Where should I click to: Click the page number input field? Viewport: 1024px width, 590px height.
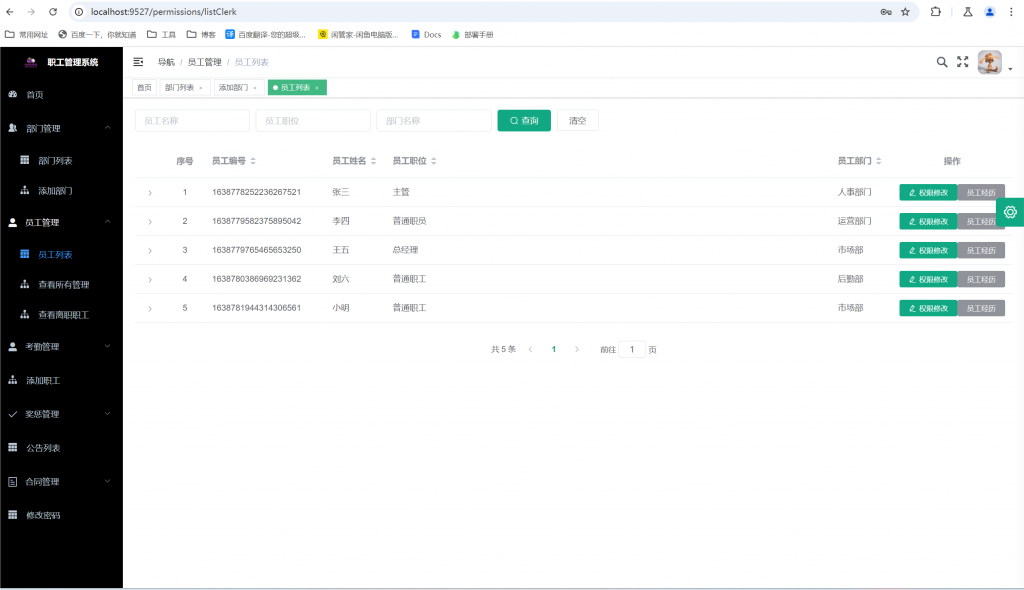point(633,348)
